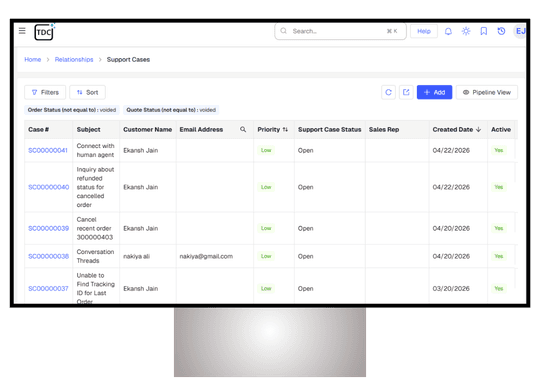Screen dimensions: 540x384
Task: Add a new support case
Action: click(434, 92)
